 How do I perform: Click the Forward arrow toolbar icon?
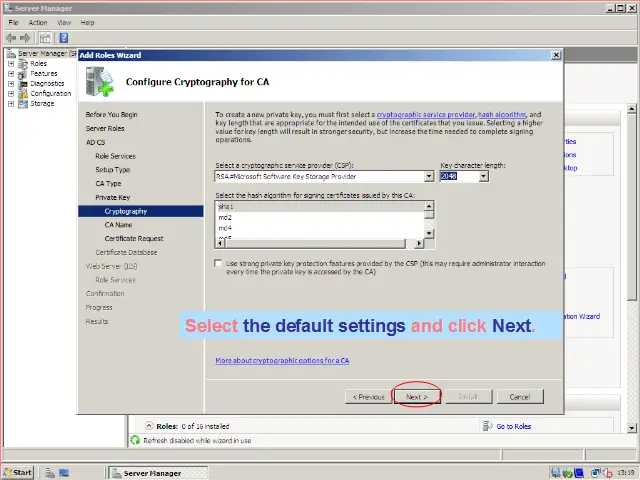pyautogui.click(x=24, y=37)
